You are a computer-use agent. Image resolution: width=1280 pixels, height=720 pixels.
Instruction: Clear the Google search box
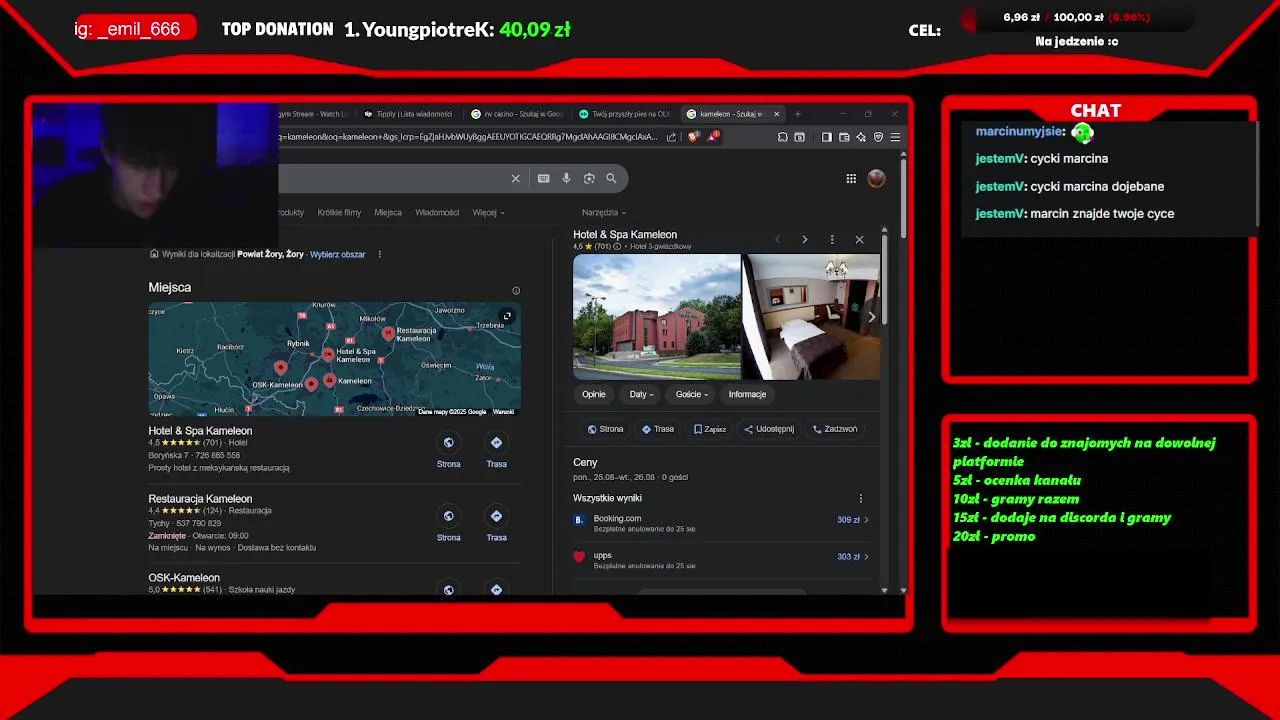pyautogui.click(x=515, y=178)
